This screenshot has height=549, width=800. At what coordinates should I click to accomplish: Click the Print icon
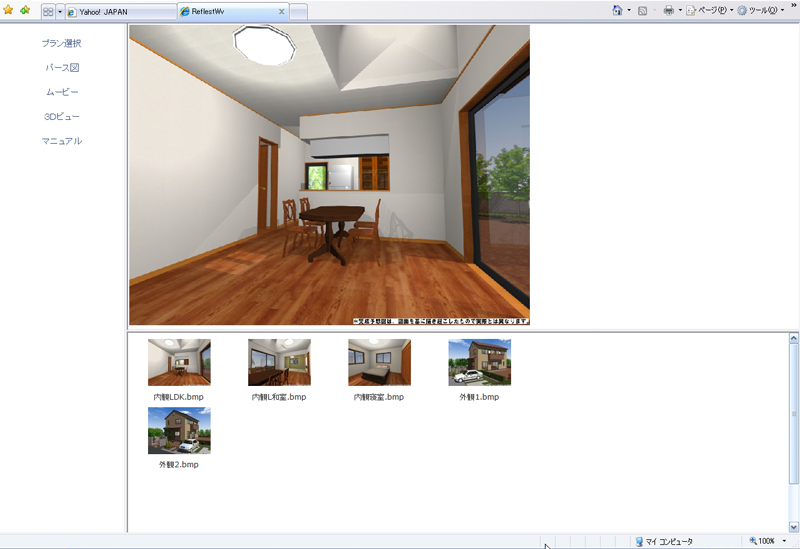click(x=668, y=10)
